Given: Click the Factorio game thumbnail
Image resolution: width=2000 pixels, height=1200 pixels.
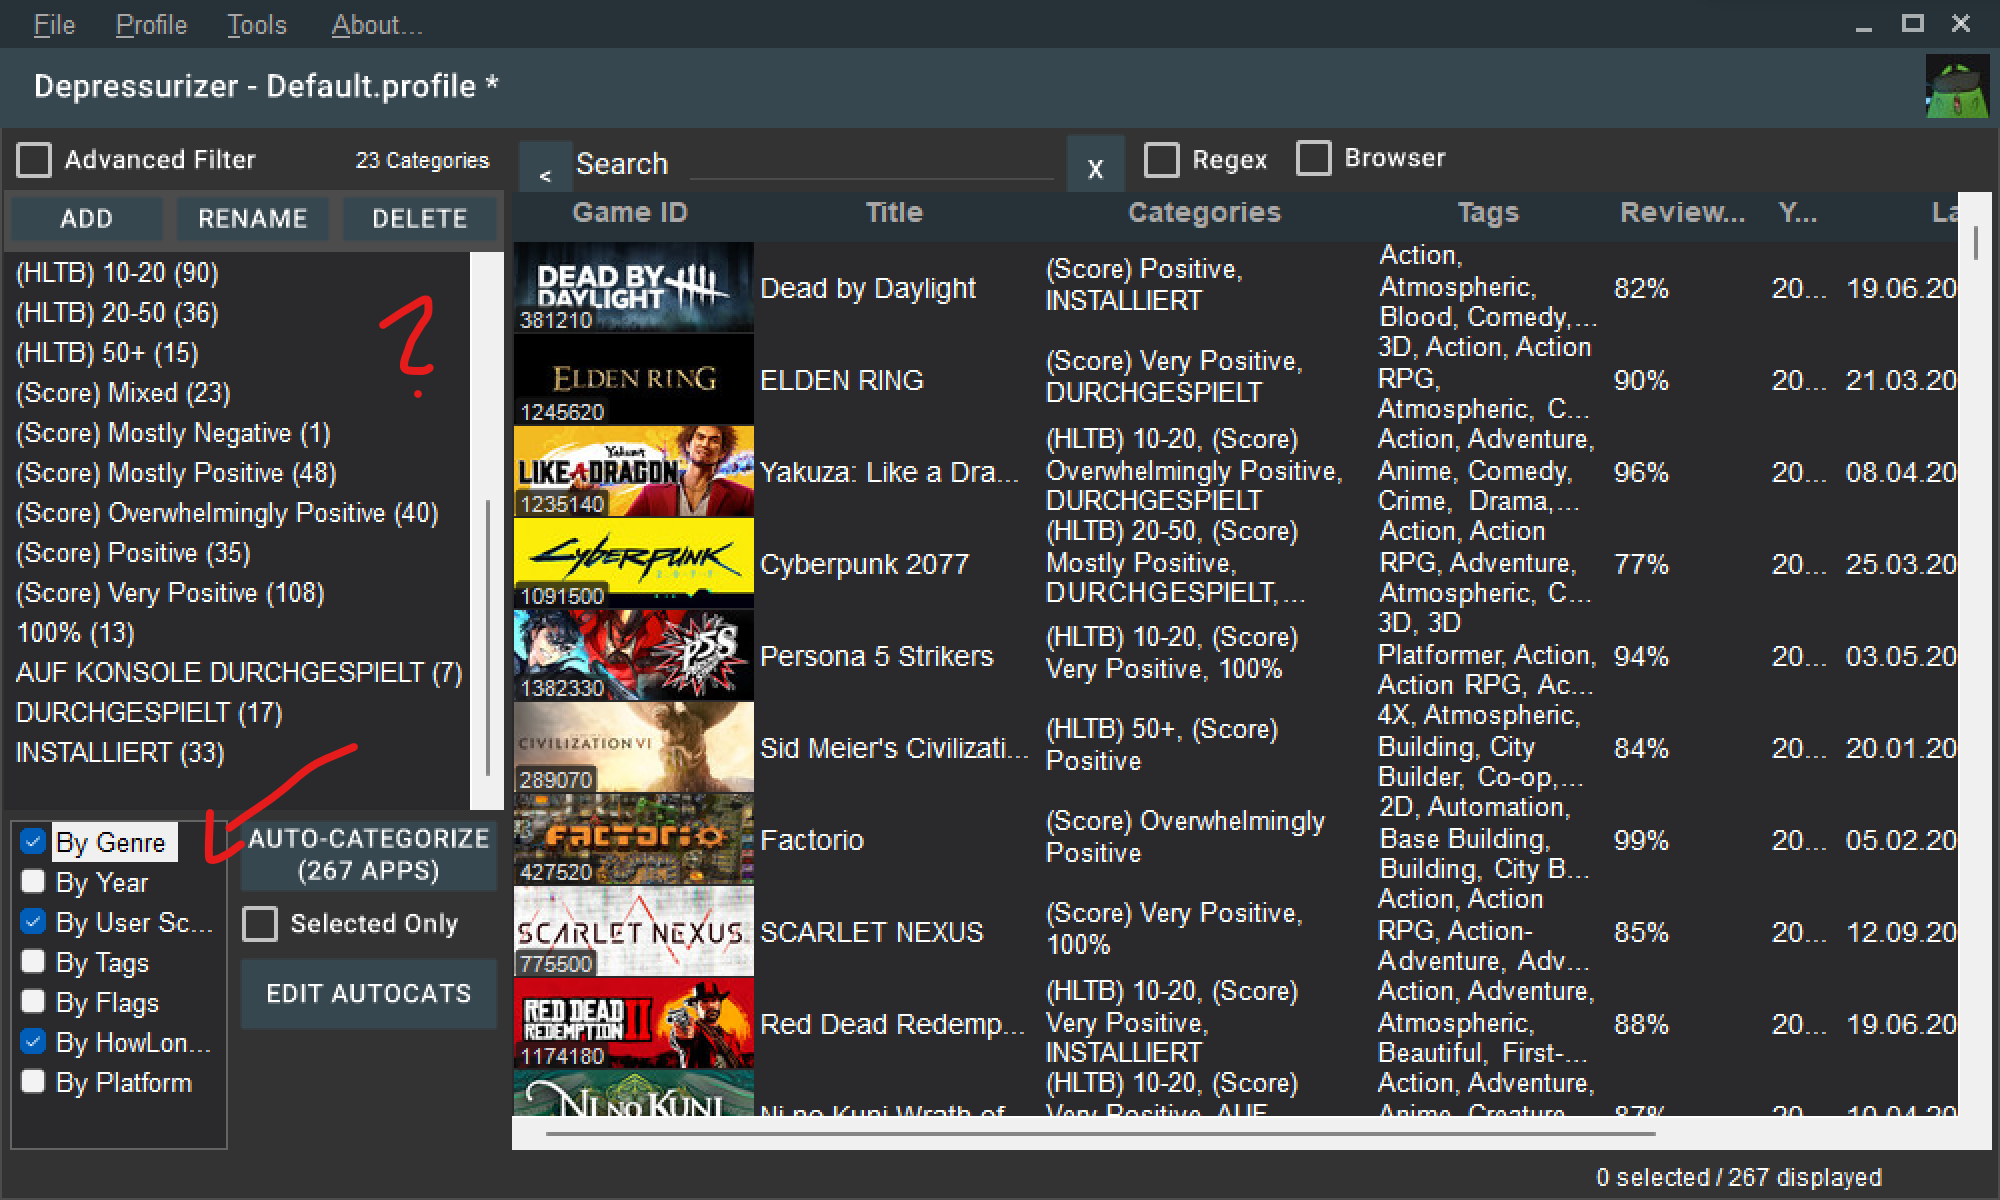Looking at the screenshot, I should pyautogui.click(x=633, y=839).
